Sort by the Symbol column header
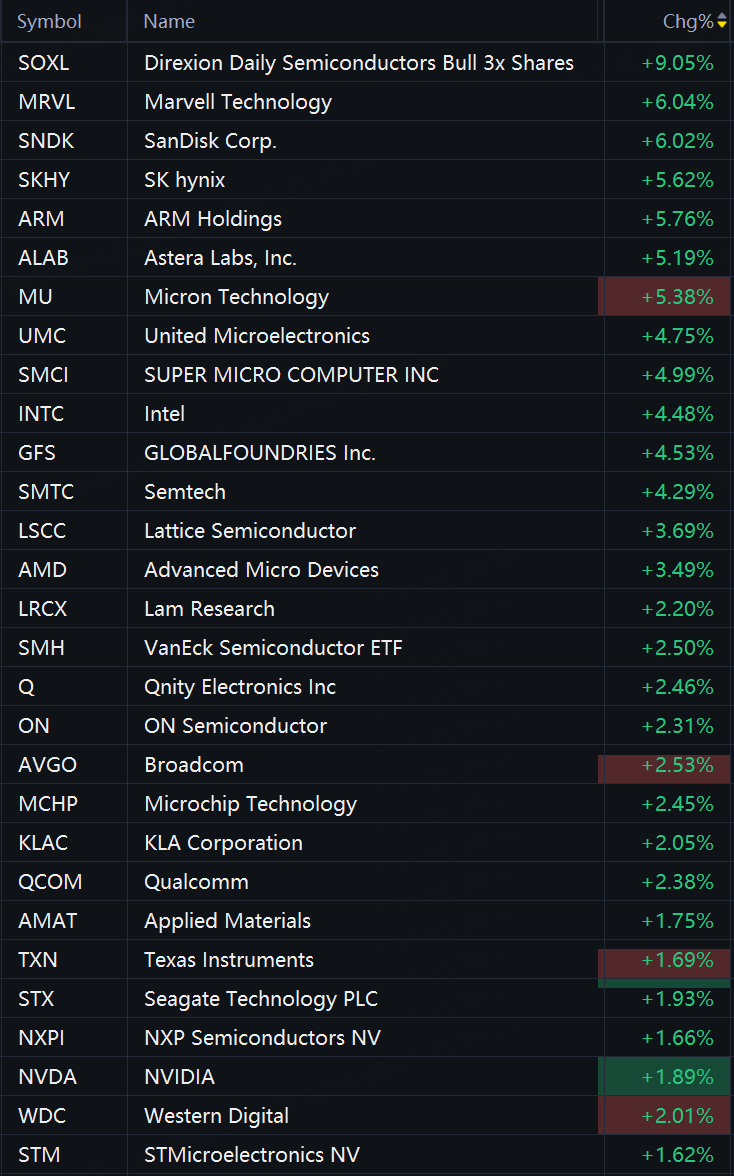 (x=49, y=21)
